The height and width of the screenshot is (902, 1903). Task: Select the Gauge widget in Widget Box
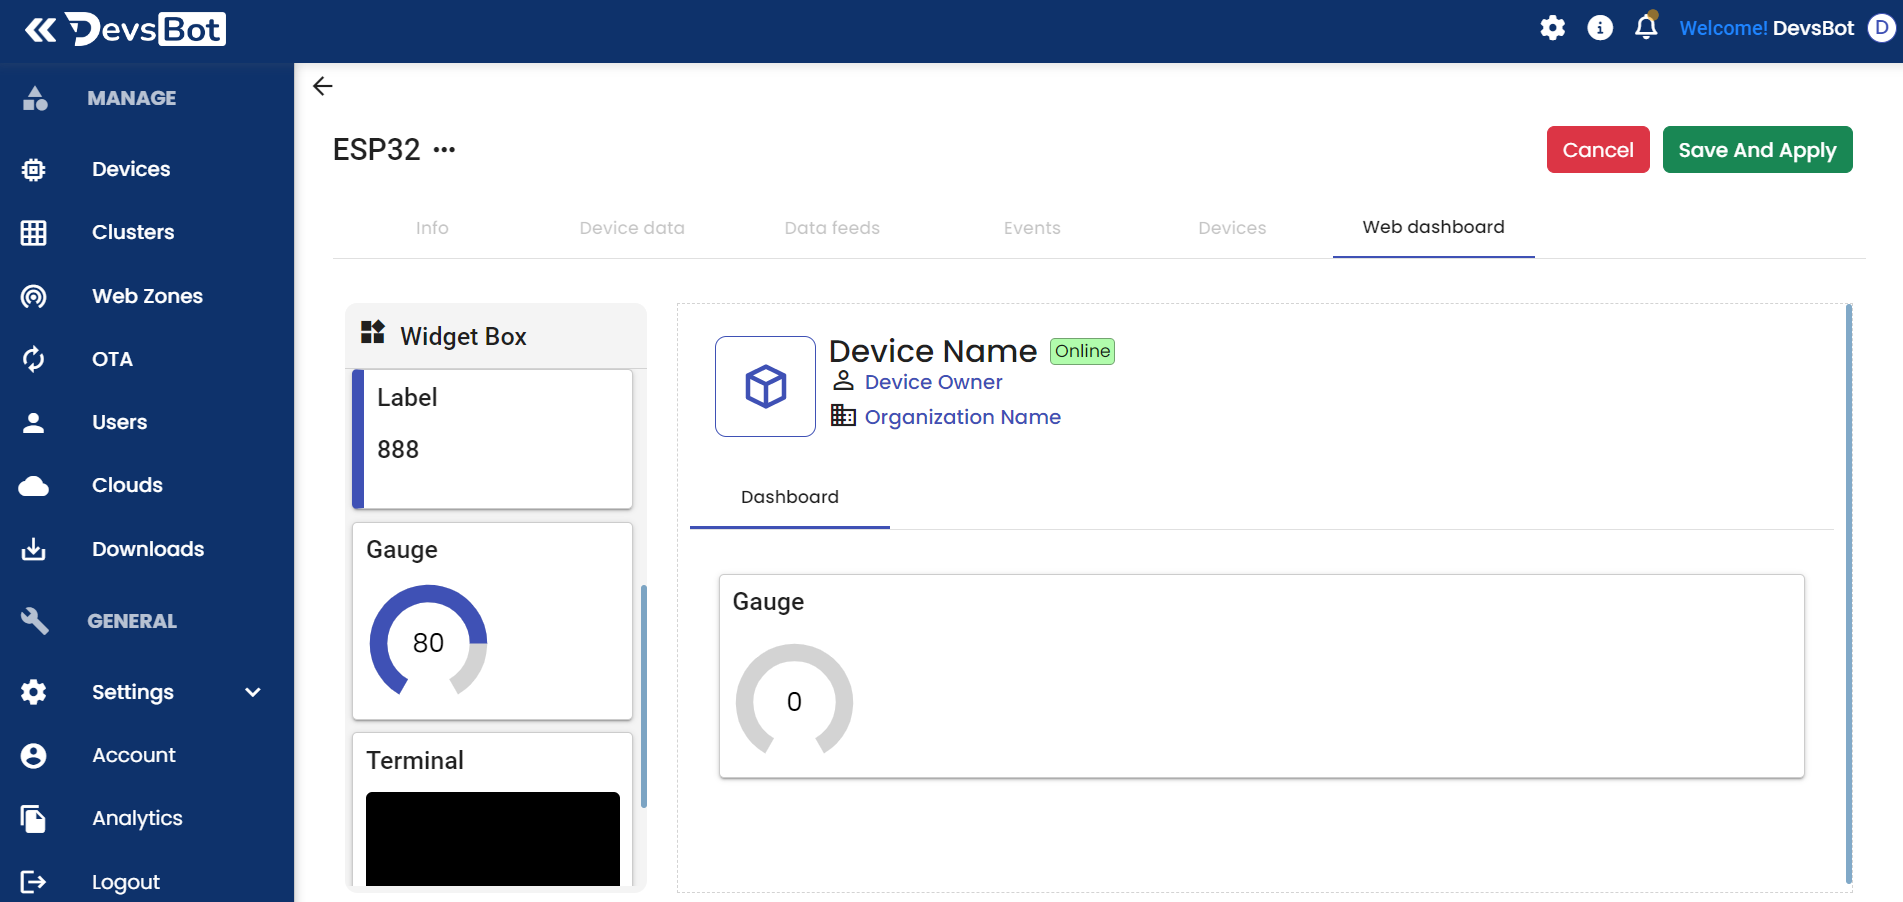click(492, 620)
